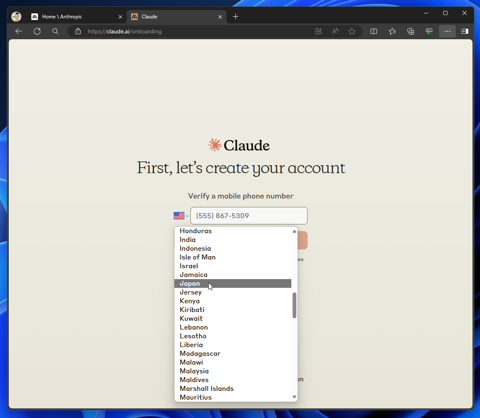Click the phone number input field

(249, 216)
